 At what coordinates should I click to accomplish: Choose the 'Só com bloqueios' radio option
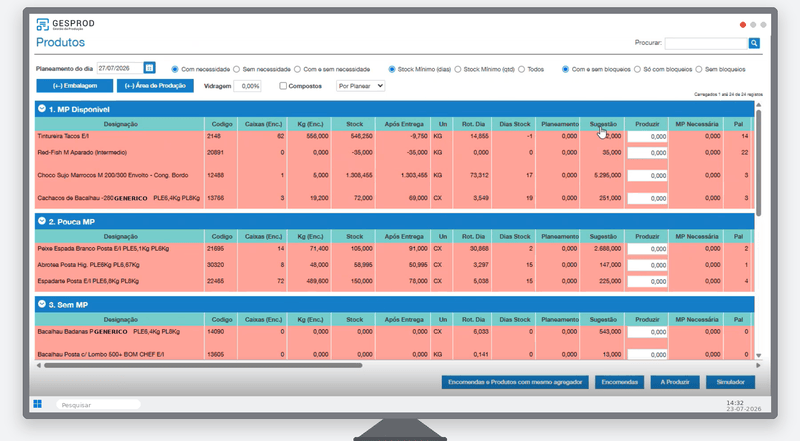637,69
